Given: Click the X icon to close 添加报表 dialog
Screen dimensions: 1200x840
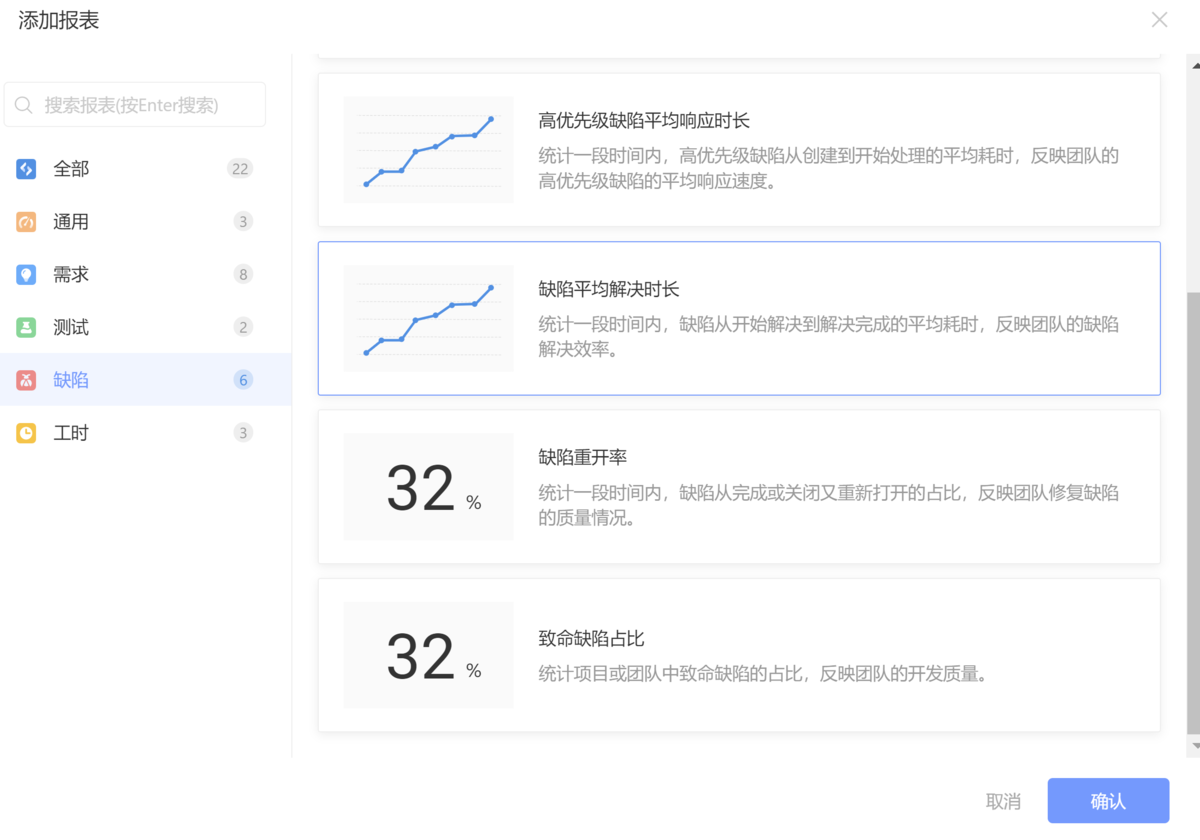Looking at the screenshot, I should point(1159,19).
